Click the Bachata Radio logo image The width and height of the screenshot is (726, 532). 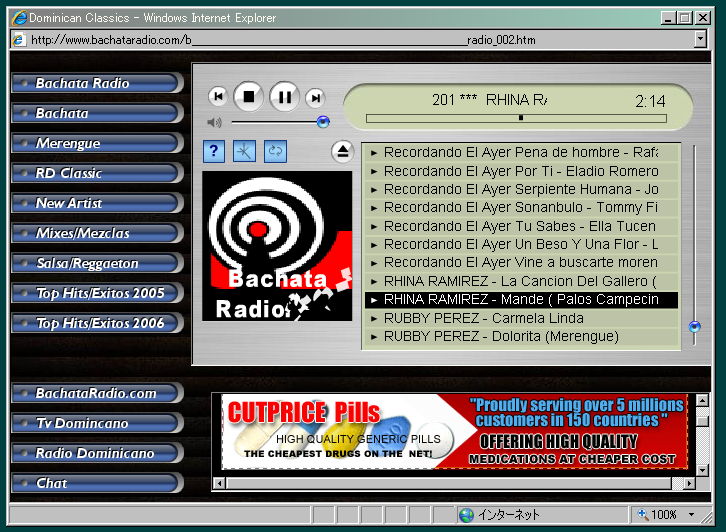(277, 246)
